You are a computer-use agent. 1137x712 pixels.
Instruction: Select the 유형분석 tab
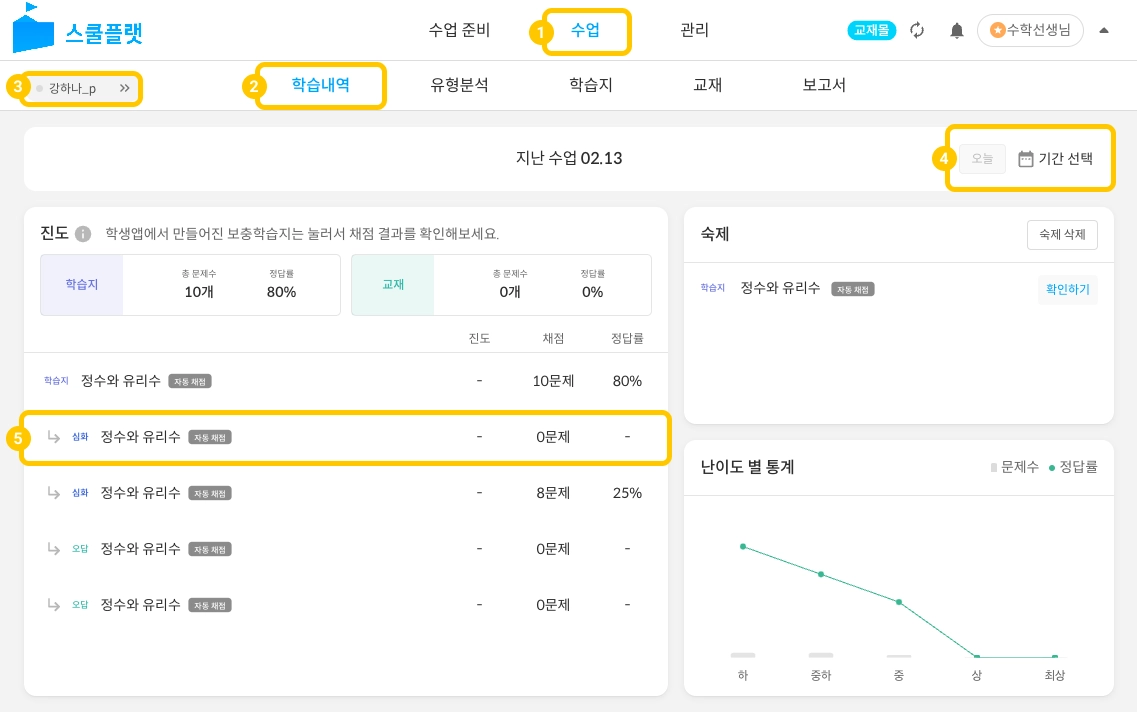point(459,85)
